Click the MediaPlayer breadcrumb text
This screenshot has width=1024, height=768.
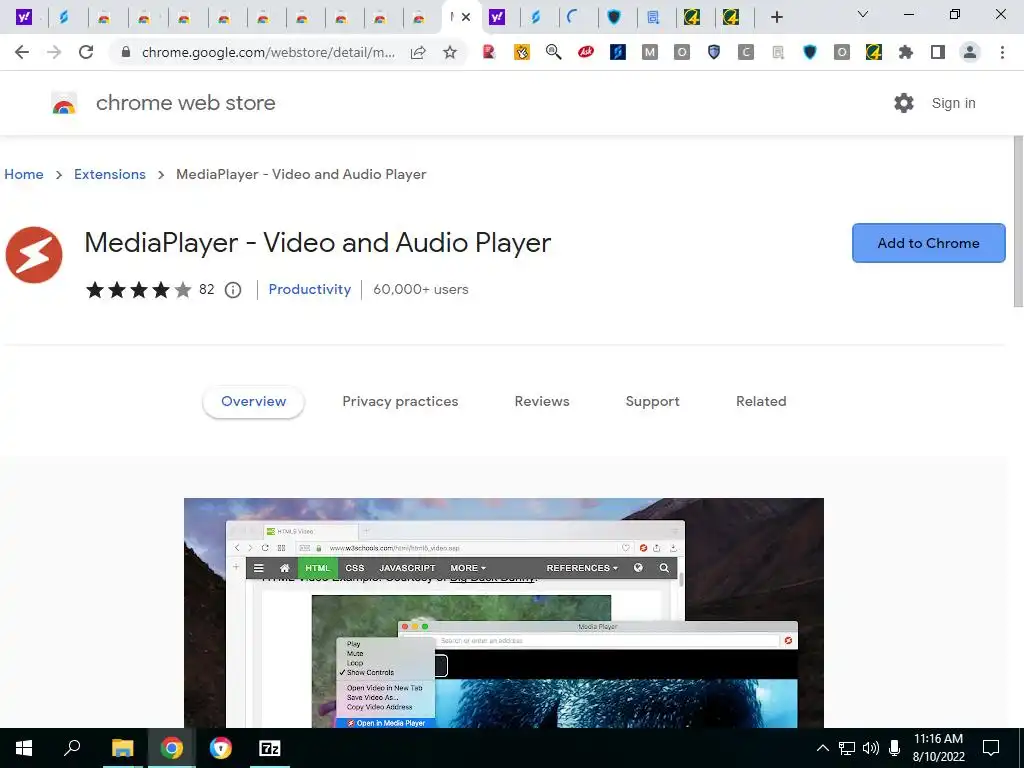[x=301, y=174]
